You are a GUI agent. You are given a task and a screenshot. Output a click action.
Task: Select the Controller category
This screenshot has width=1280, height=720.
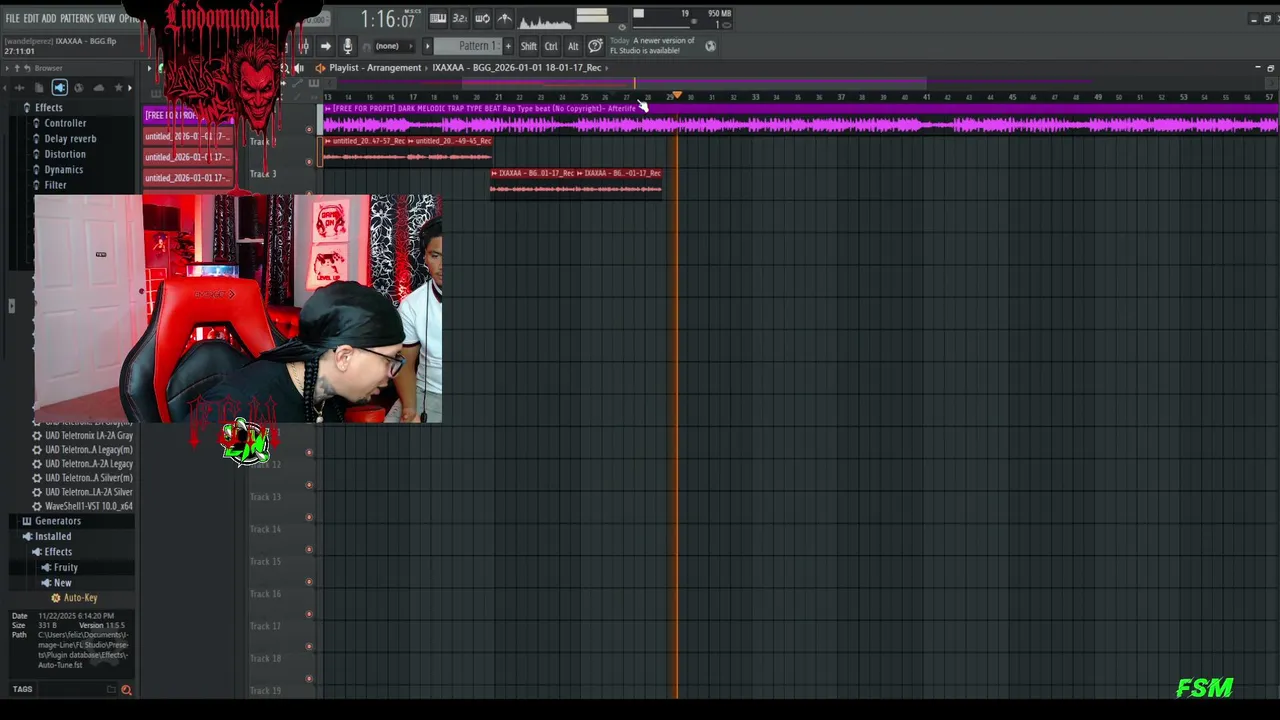click(x=65, y=124)
